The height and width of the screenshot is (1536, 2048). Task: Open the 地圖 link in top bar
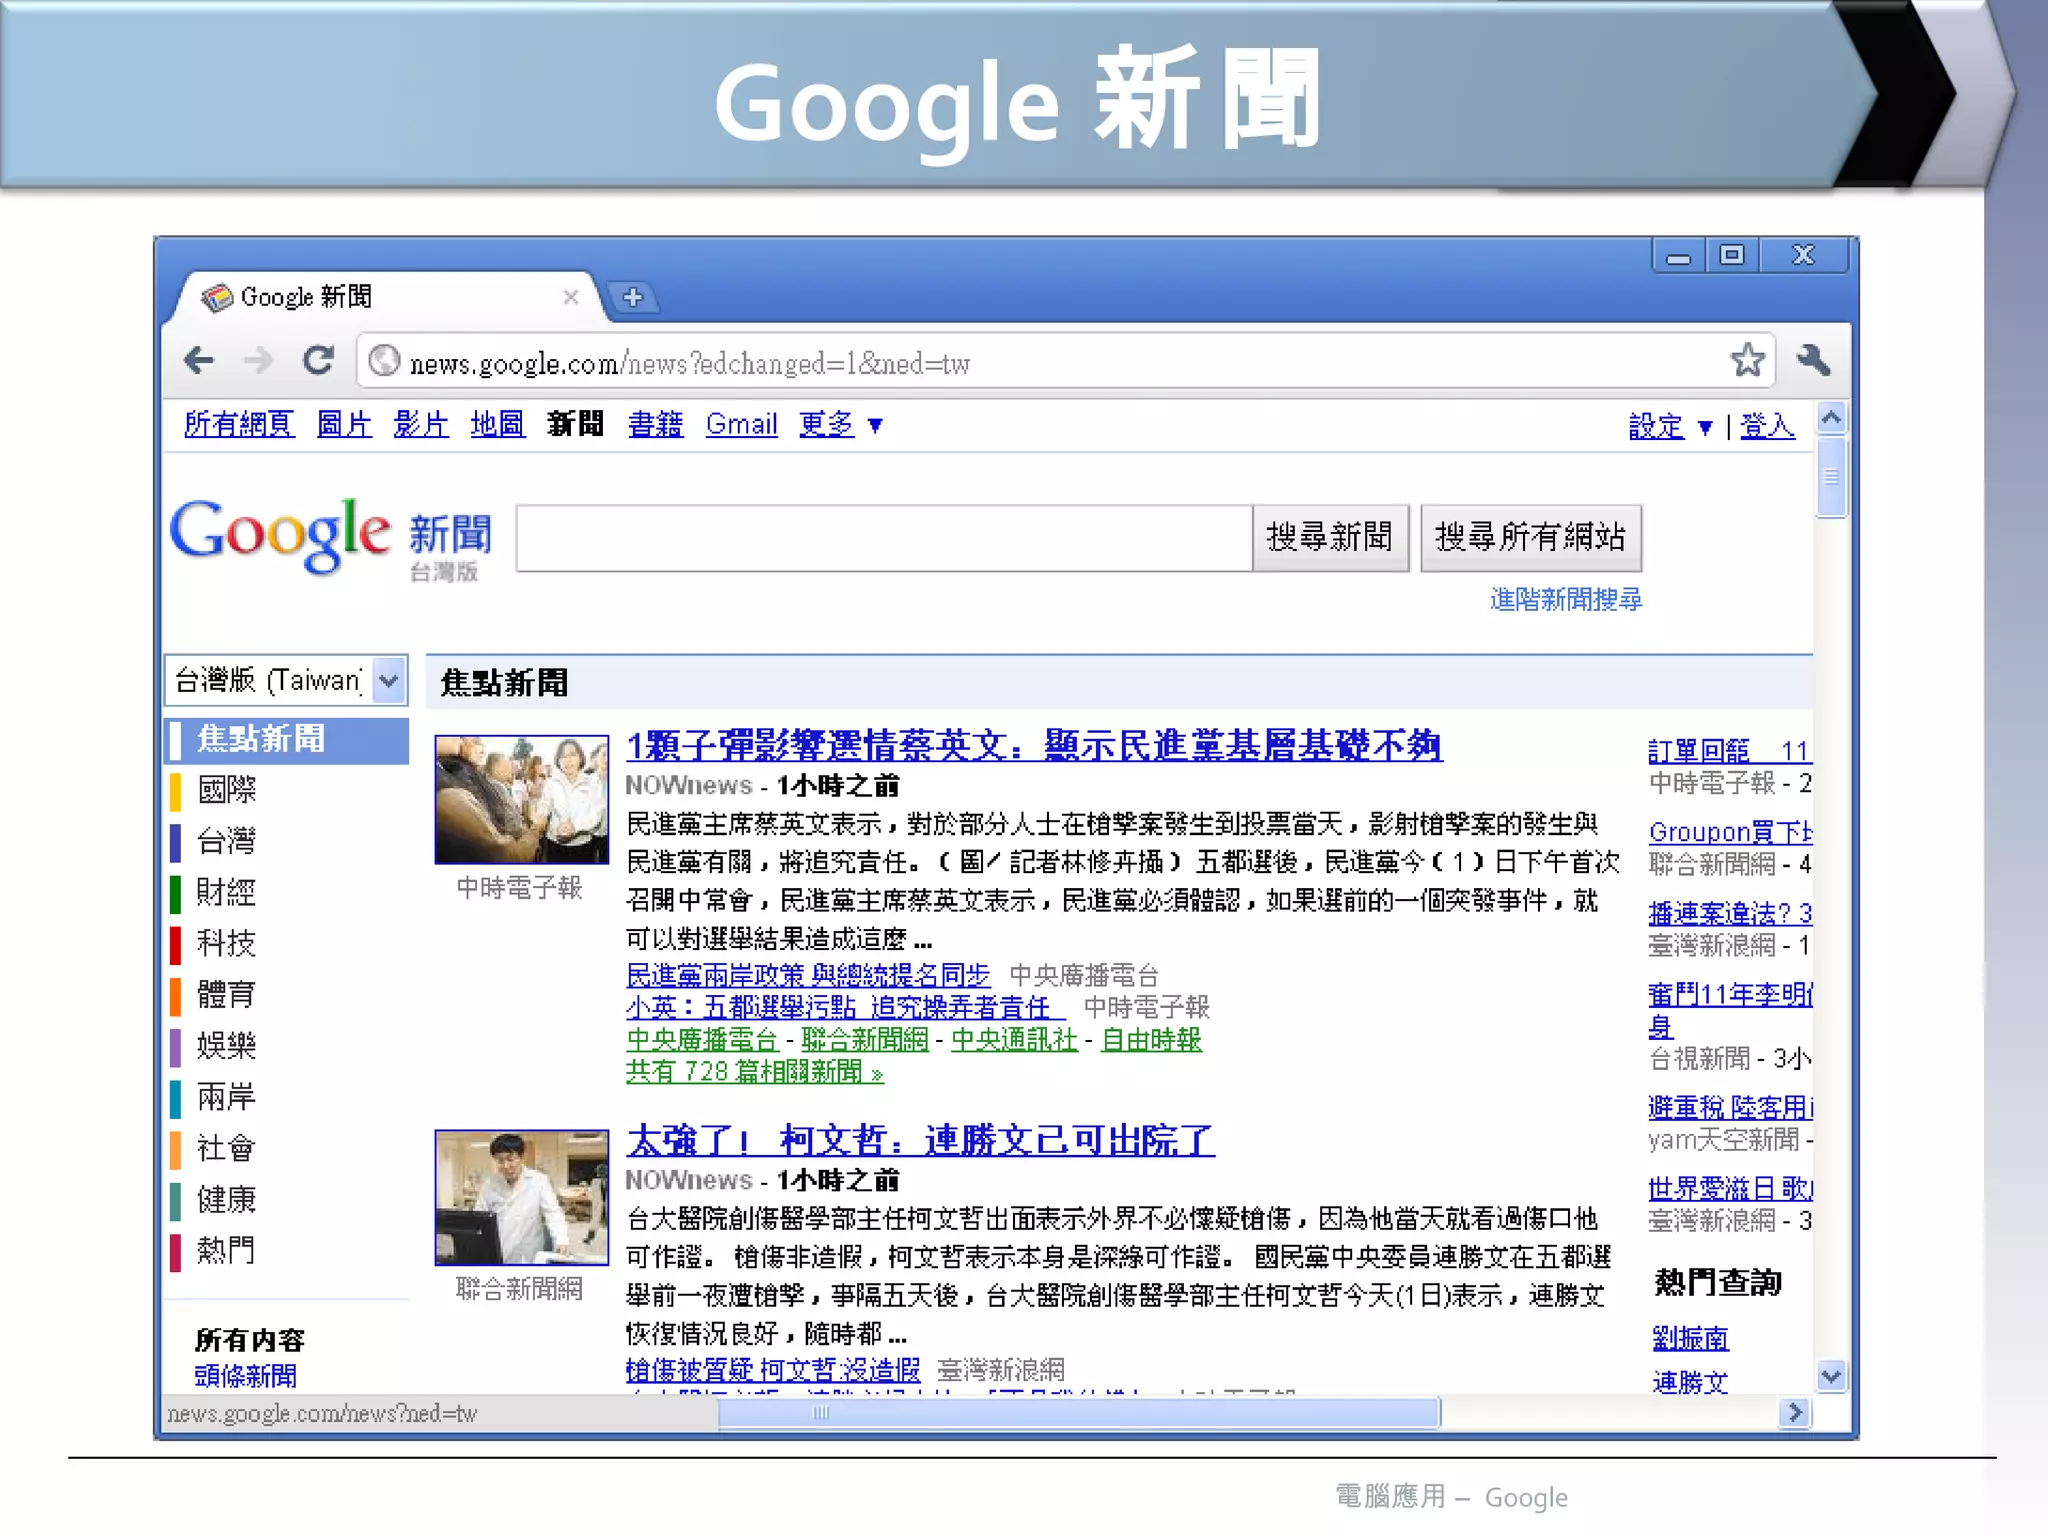click(497, 424)
